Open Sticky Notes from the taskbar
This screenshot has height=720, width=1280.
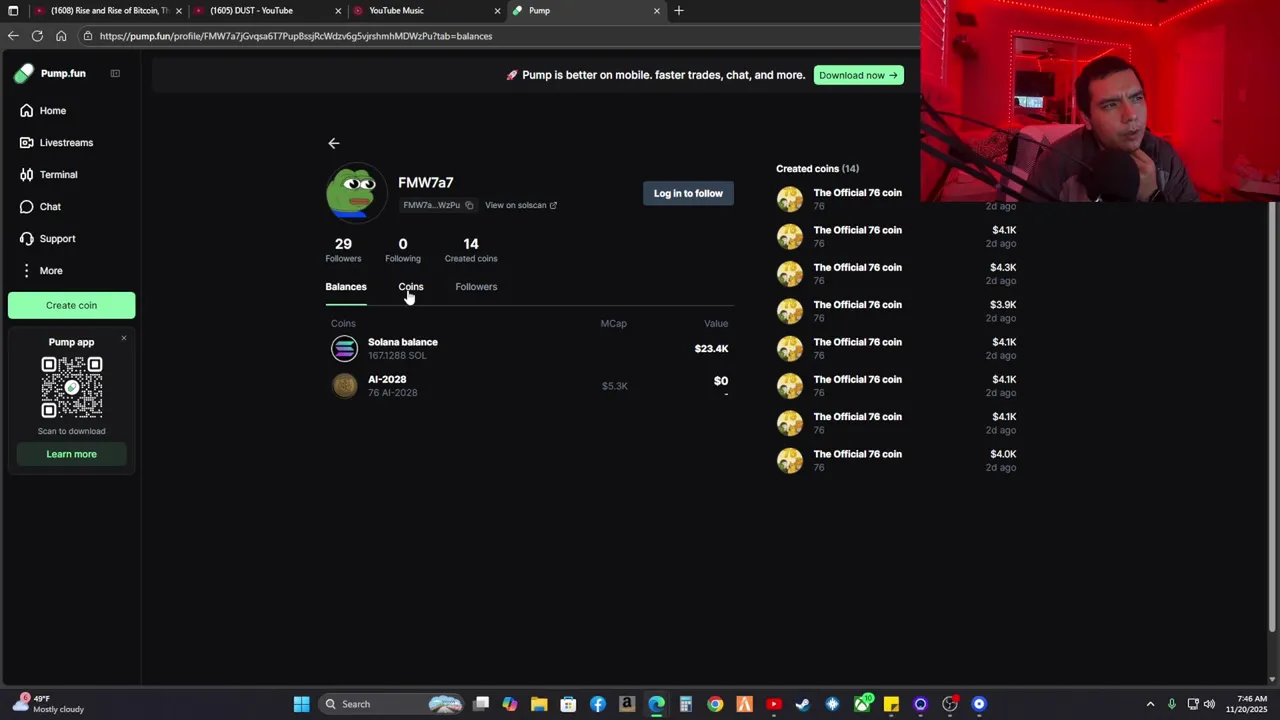tap(891, 704)
